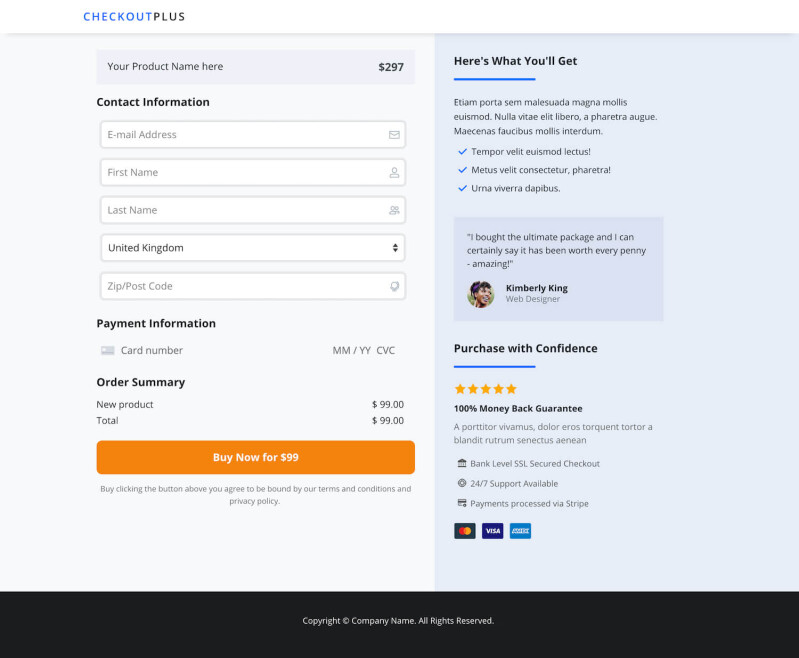Click the Mastercard payment logo
Screen dimensions: 799x658
[x=465, y=531]
